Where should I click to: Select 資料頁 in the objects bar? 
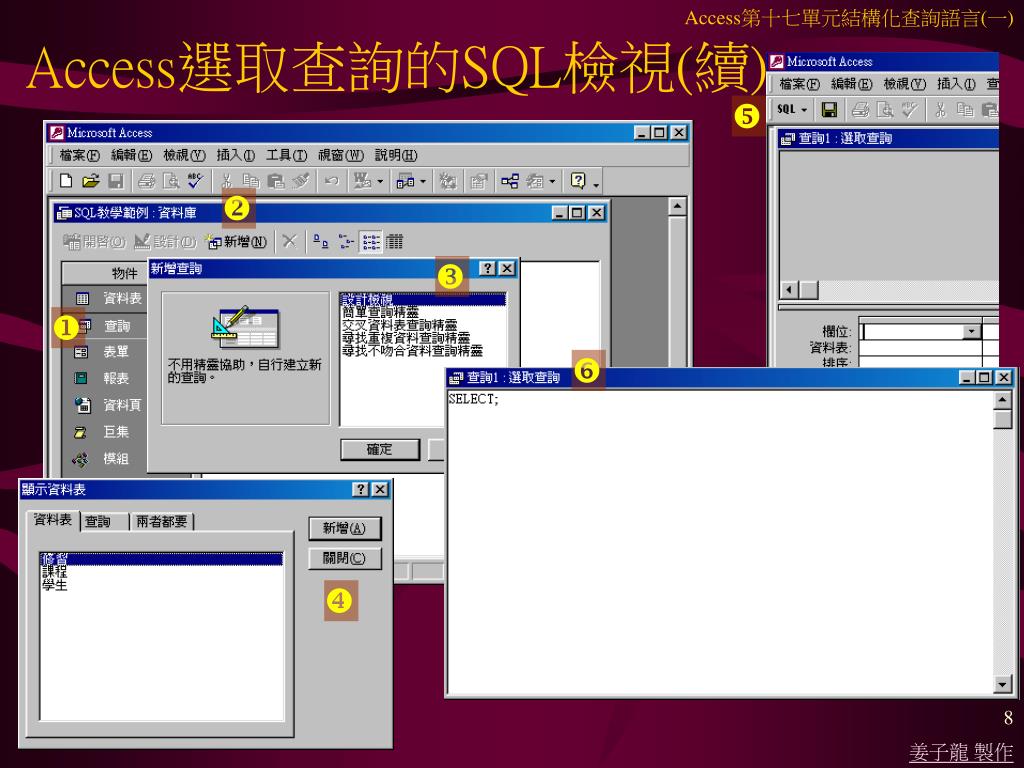106,405
